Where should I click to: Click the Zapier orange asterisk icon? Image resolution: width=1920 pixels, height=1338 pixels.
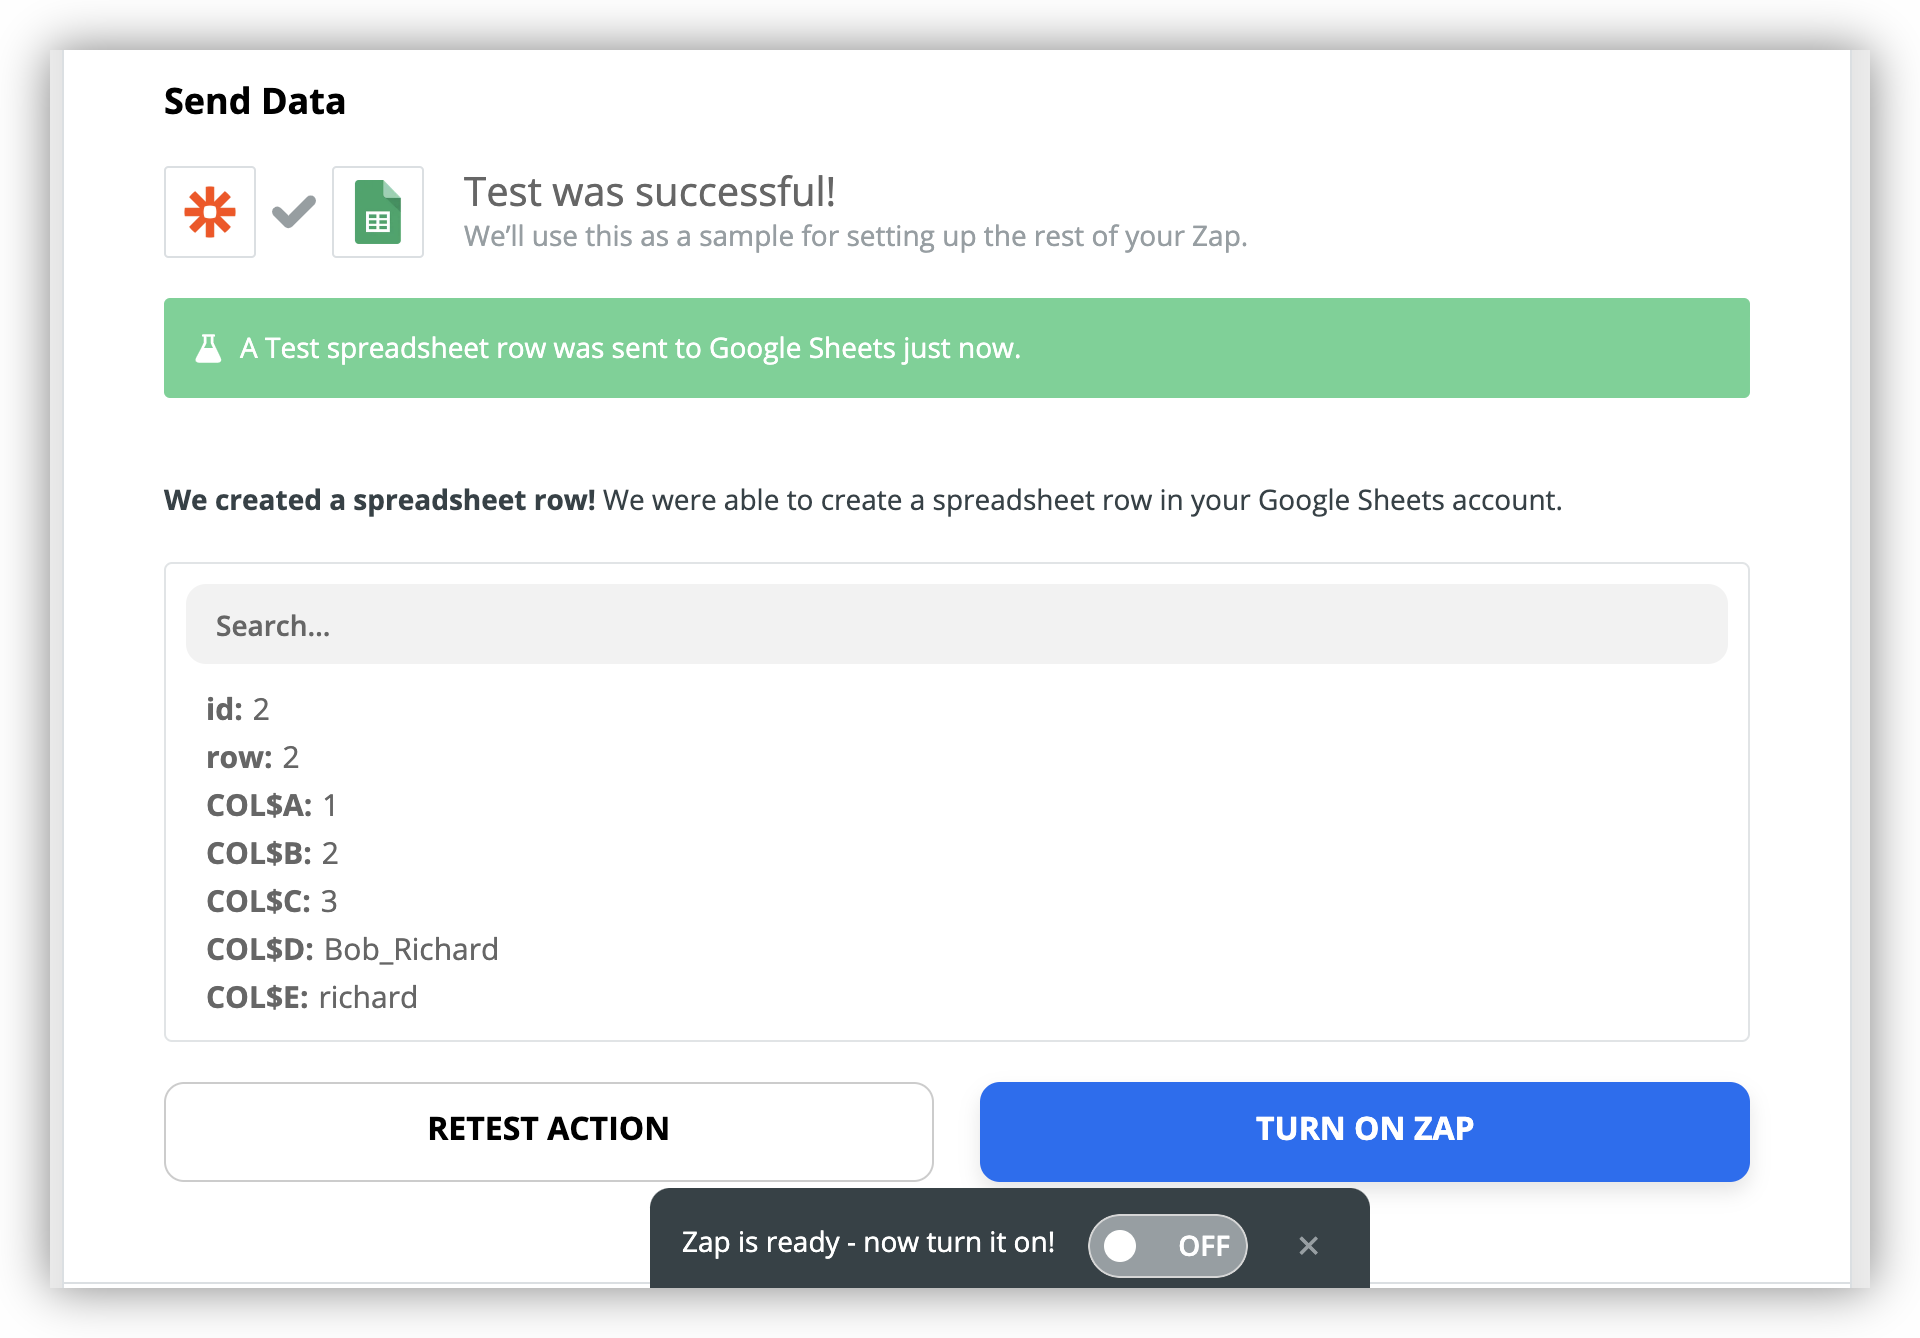210,212
